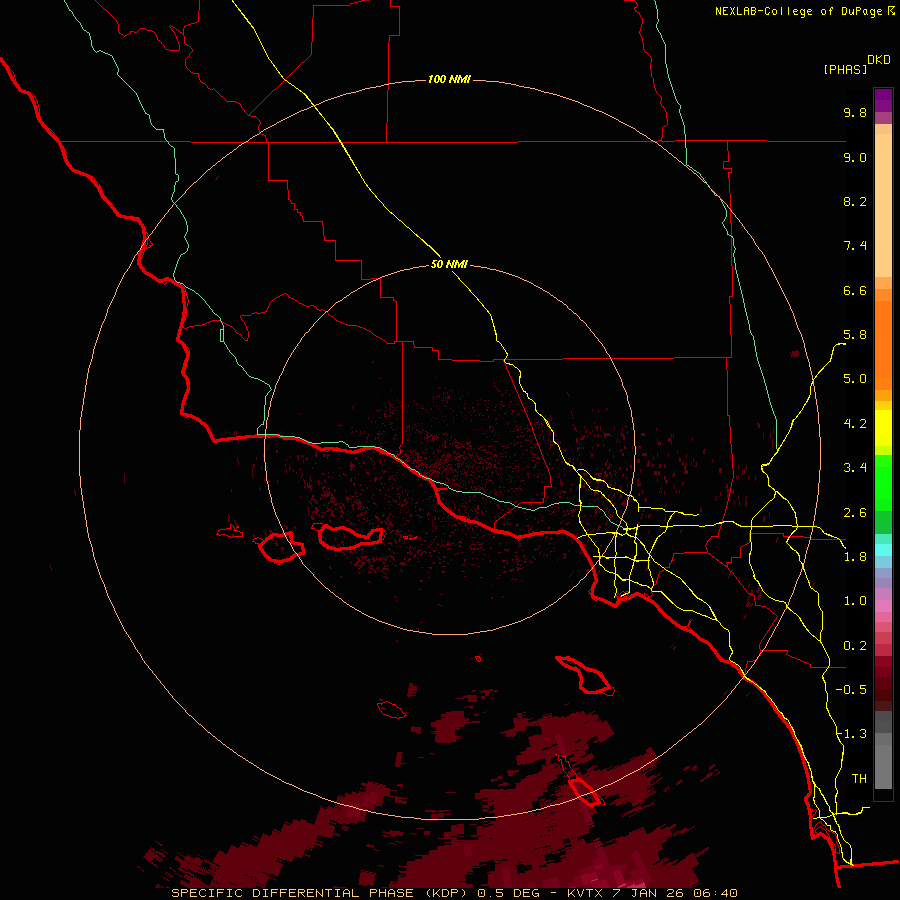Click the 8.2 value on the legend

coord(855,201)
